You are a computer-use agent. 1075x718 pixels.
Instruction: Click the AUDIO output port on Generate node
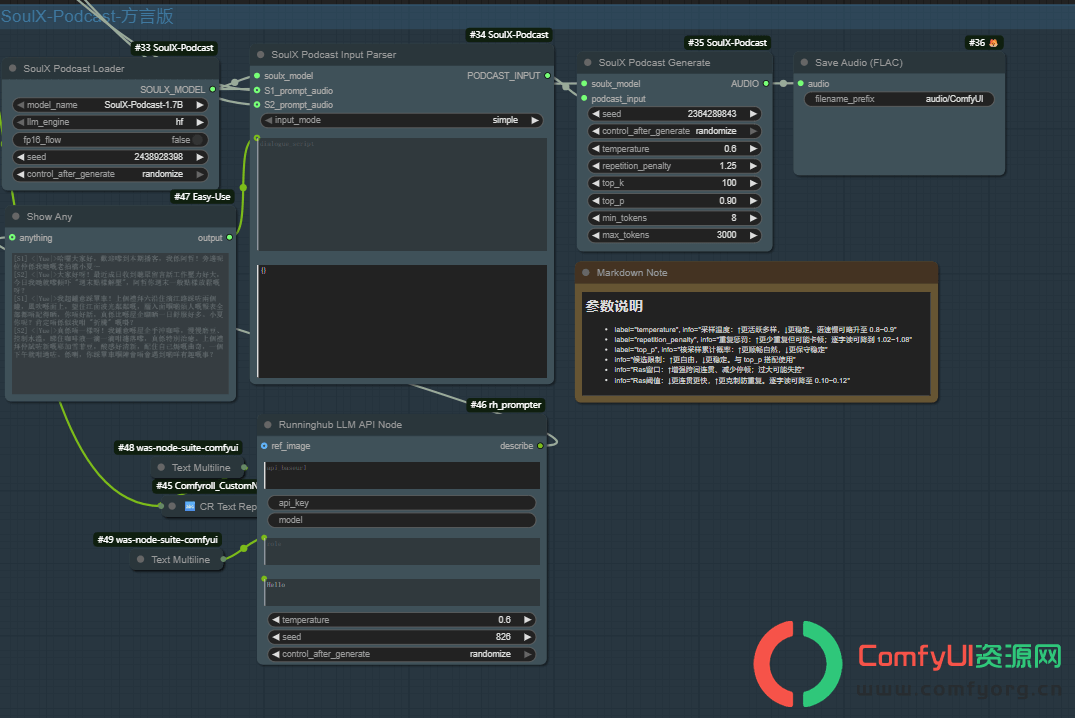766,84
